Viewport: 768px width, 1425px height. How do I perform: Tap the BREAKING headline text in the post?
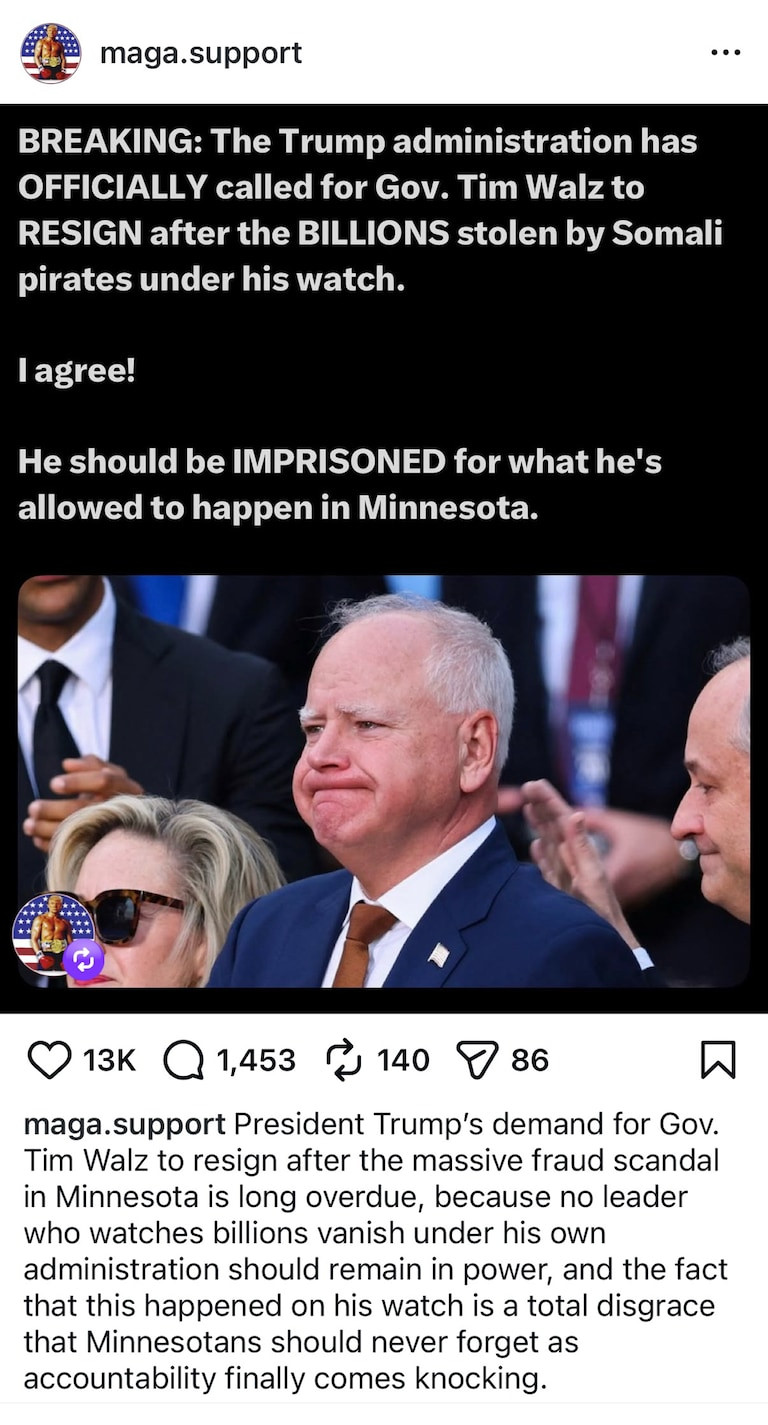pyautogui.click(x=370, y=210)
